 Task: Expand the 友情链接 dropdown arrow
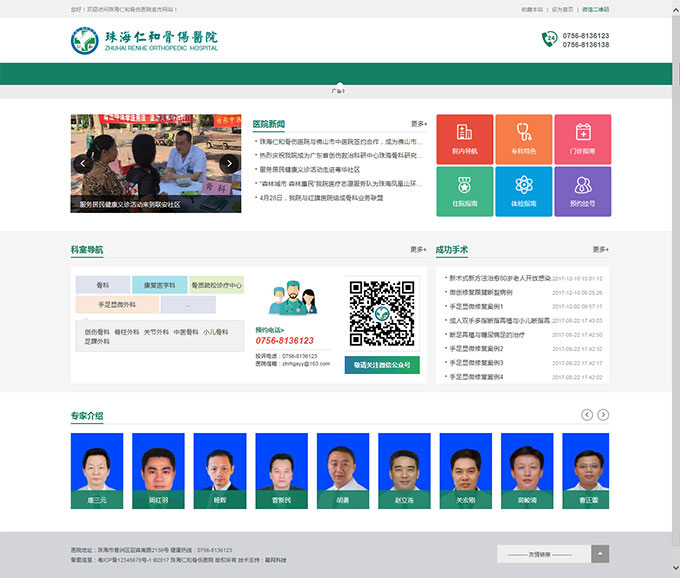pos(600,554)
